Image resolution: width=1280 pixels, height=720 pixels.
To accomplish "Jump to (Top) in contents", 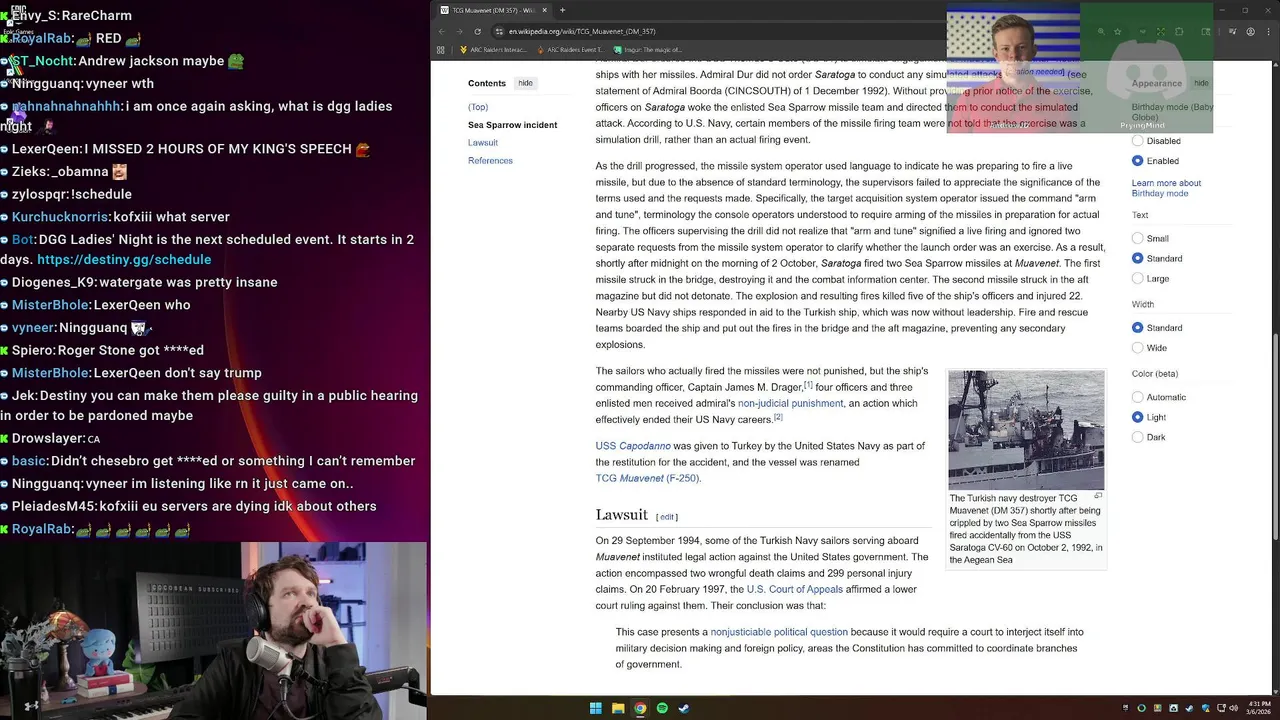I will (478, 107).
